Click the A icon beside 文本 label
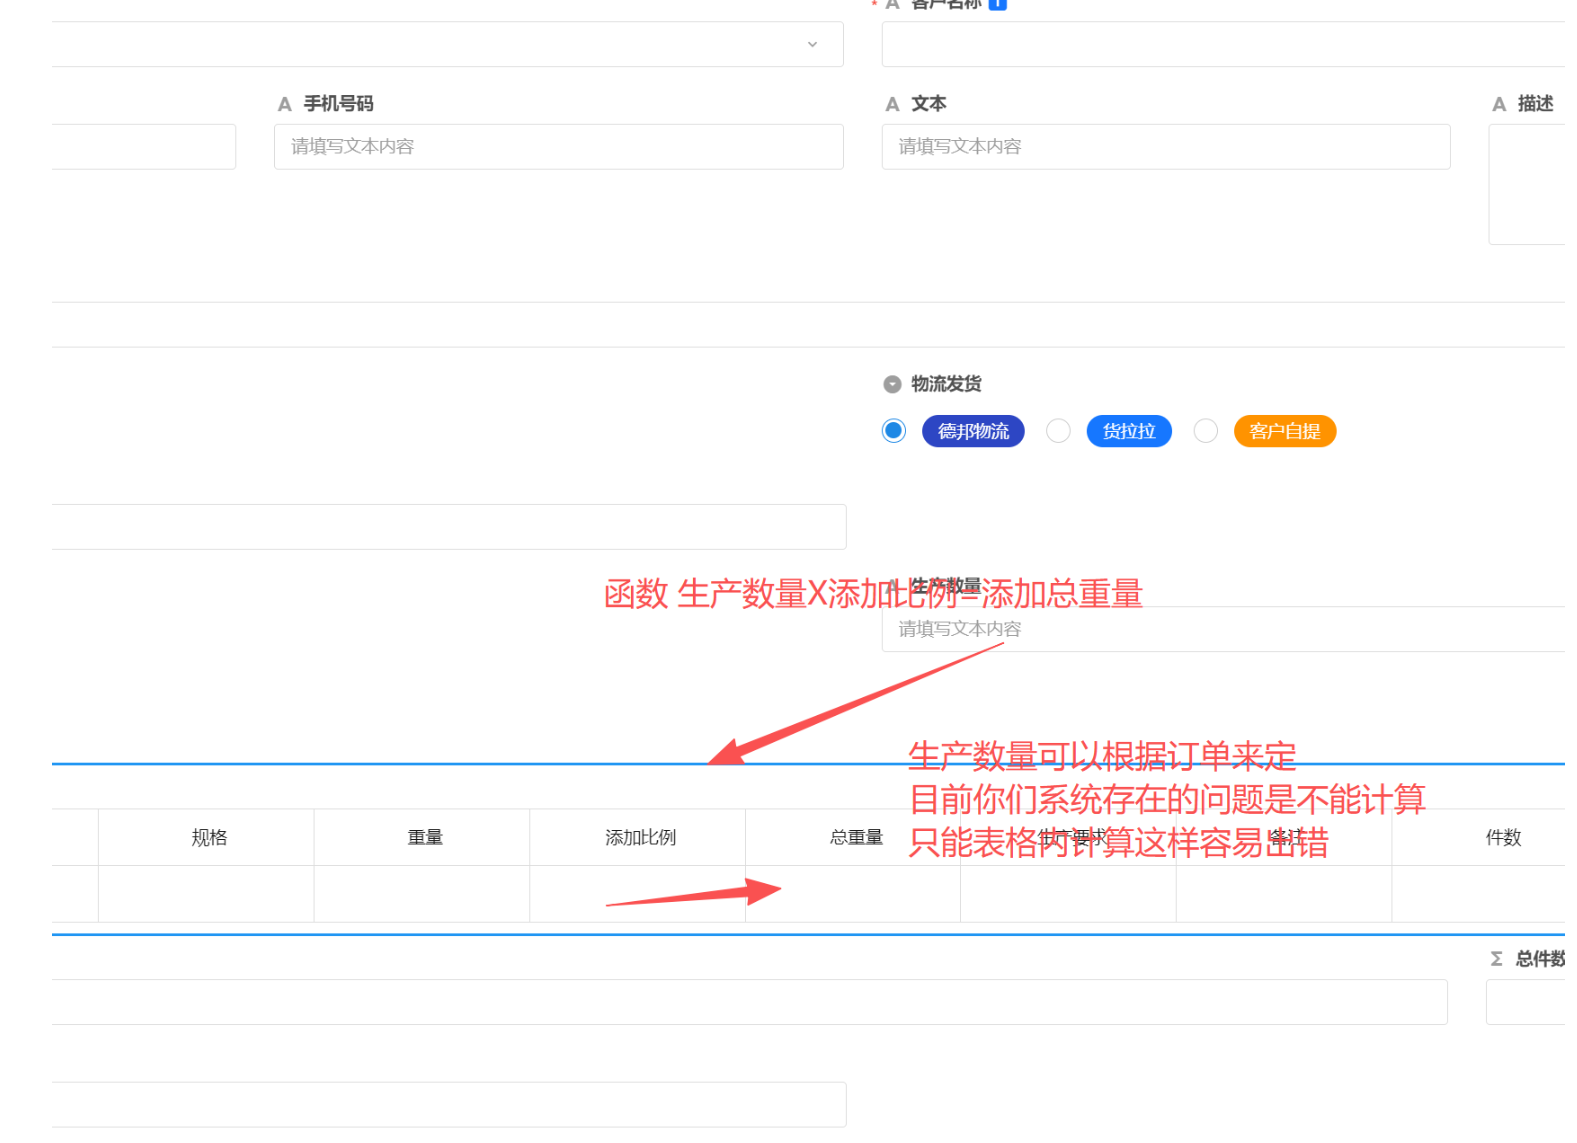 [892, 104]
